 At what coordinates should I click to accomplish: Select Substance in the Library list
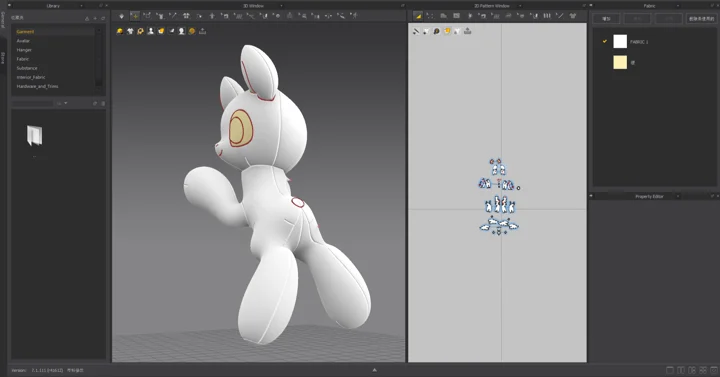pos(27,68)
